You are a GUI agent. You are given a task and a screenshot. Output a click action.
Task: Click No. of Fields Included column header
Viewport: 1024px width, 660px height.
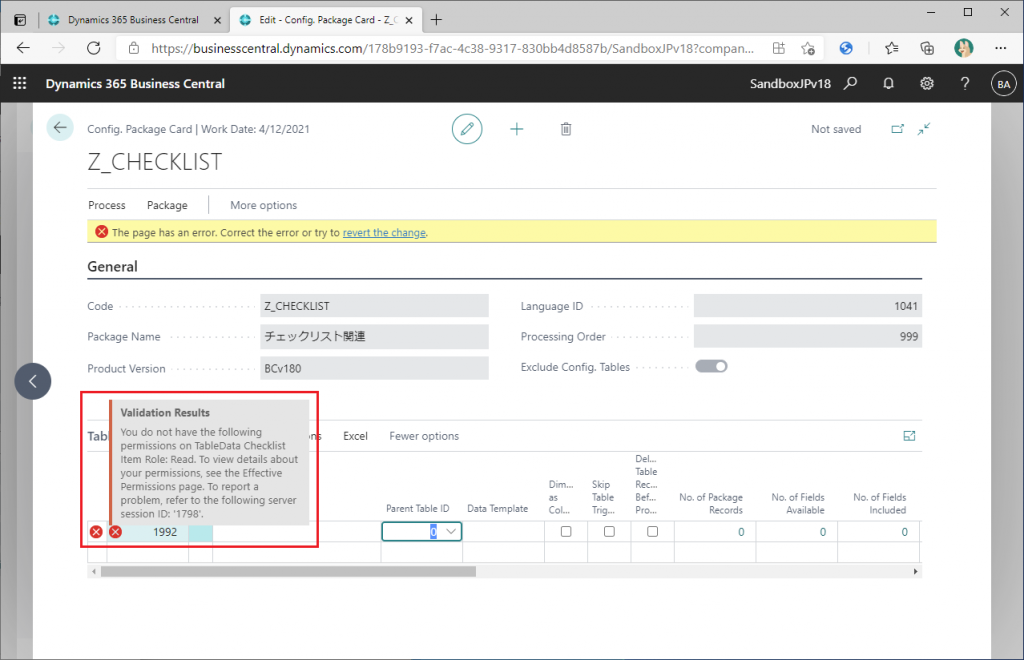coord(879,503)
